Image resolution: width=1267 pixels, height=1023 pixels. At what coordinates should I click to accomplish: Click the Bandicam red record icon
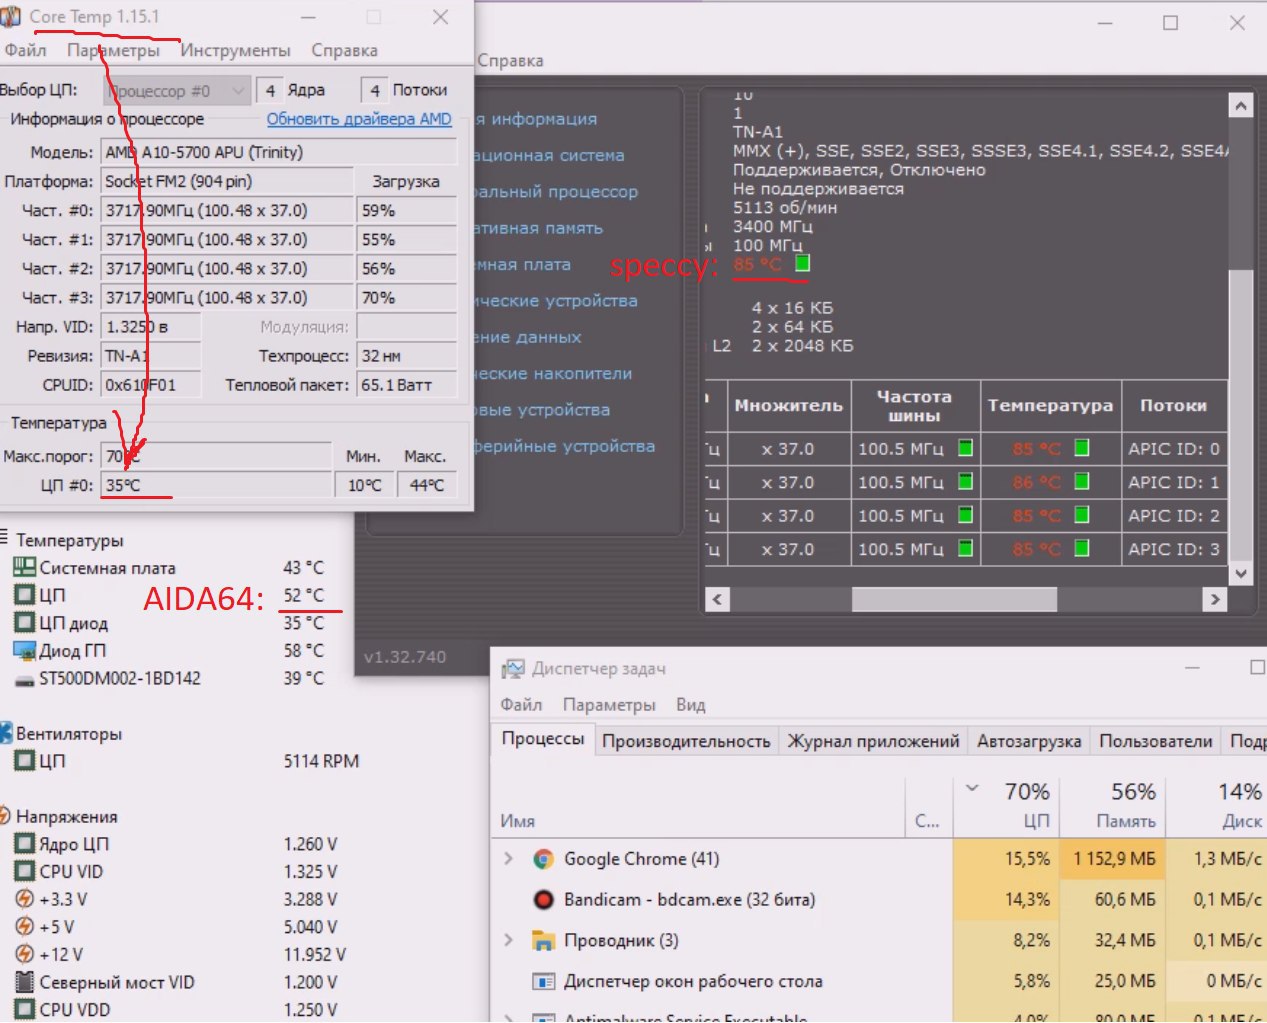point(543,900)
